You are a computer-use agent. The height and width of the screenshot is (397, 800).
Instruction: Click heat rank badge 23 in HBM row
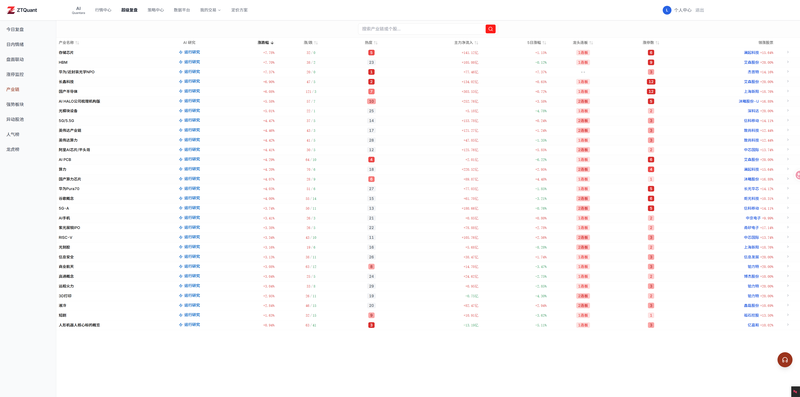click(x=371, y=62)
